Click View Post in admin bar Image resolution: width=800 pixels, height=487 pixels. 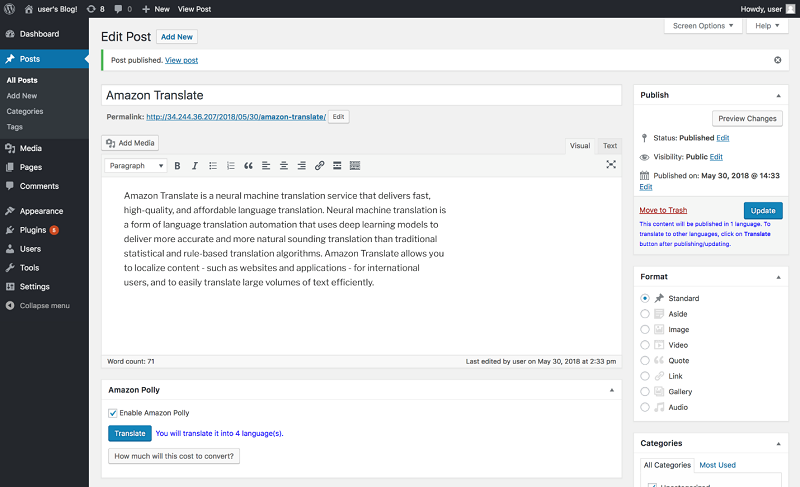click(x=194, y=9)
